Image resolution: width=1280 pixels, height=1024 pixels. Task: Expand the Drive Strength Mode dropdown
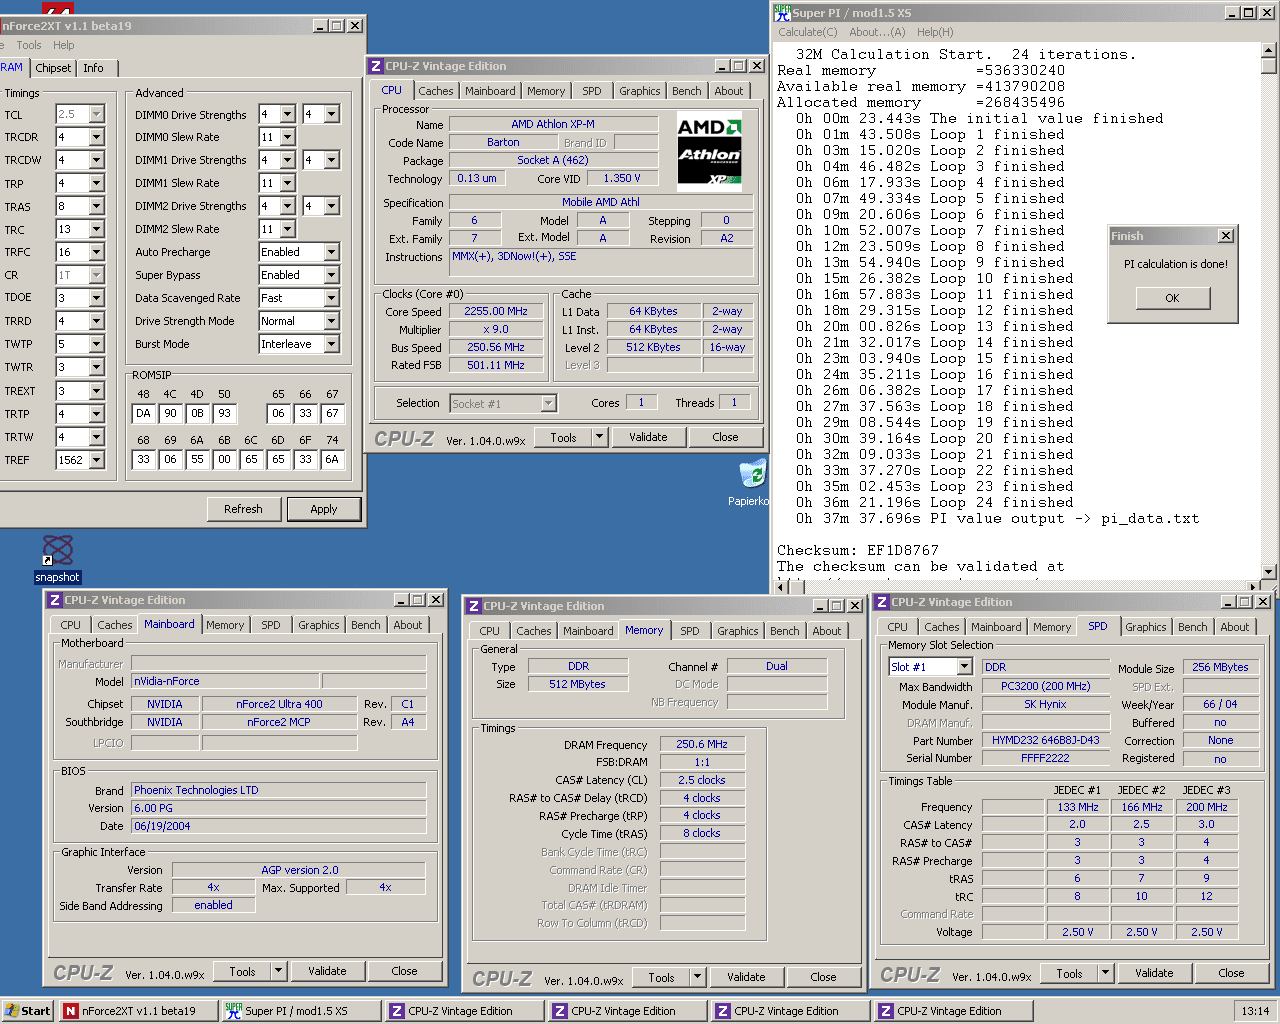click(x=331, y=321)
